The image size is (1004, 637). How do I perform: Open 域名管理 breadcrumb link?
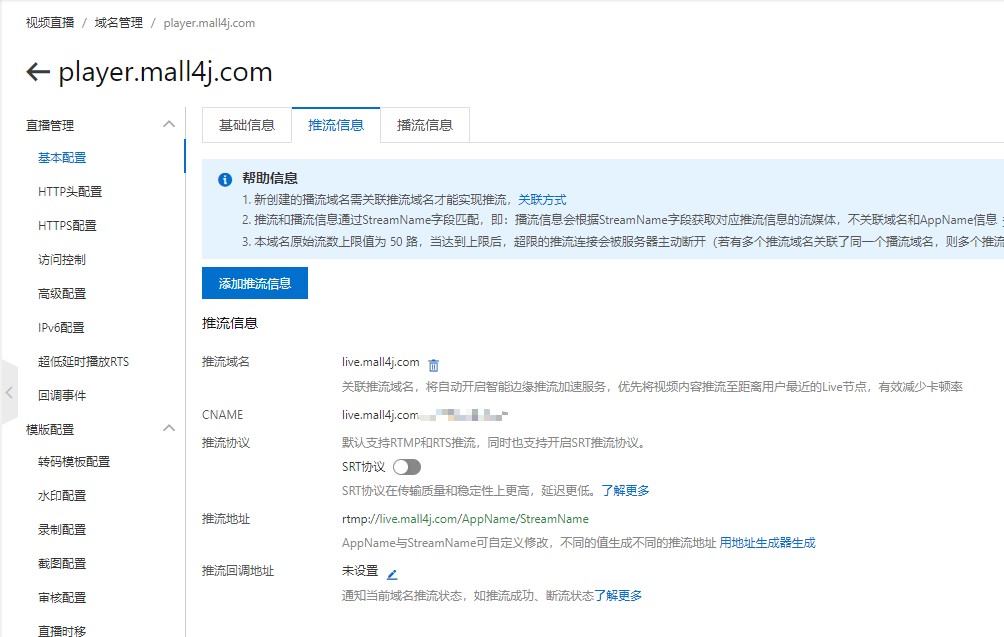point(118,22)
